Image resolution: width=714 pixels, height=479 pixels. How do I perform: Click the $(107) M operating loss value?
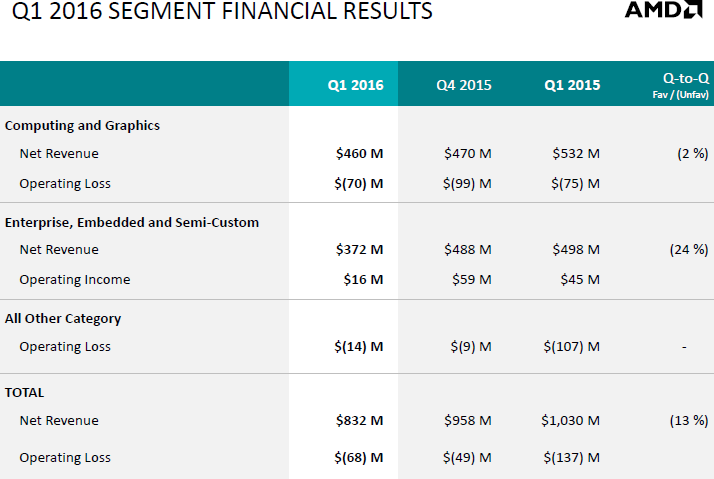(572, 347)
